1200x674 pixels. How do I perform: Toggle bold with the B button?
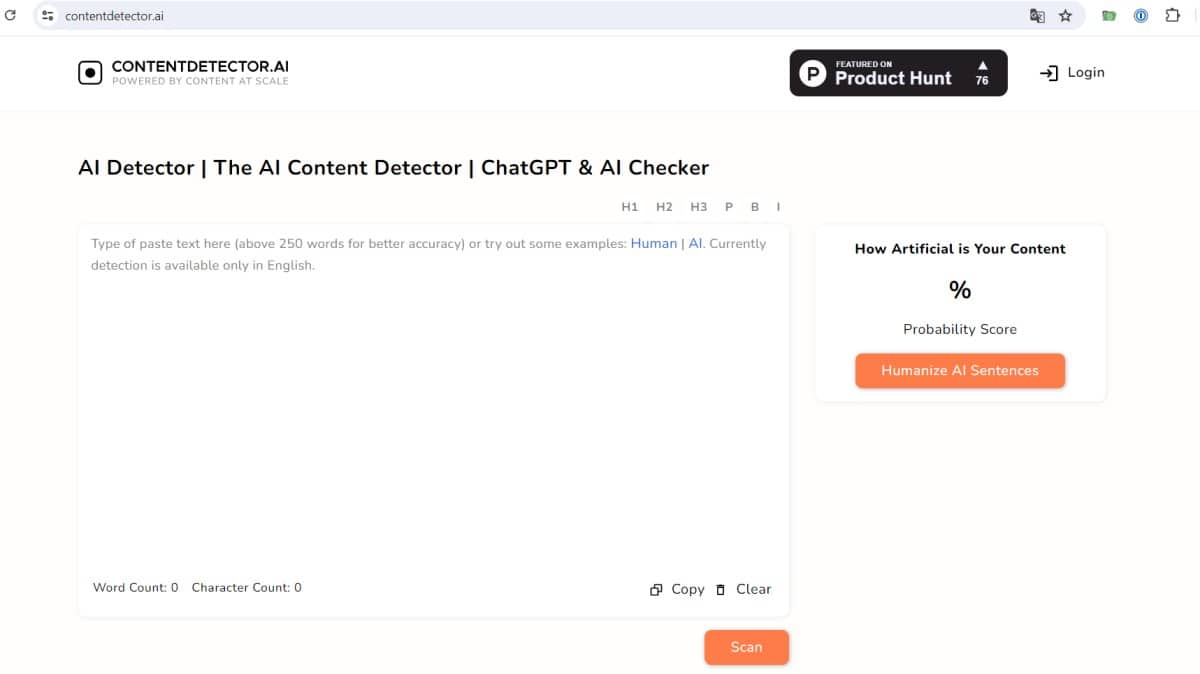[755, 207]
